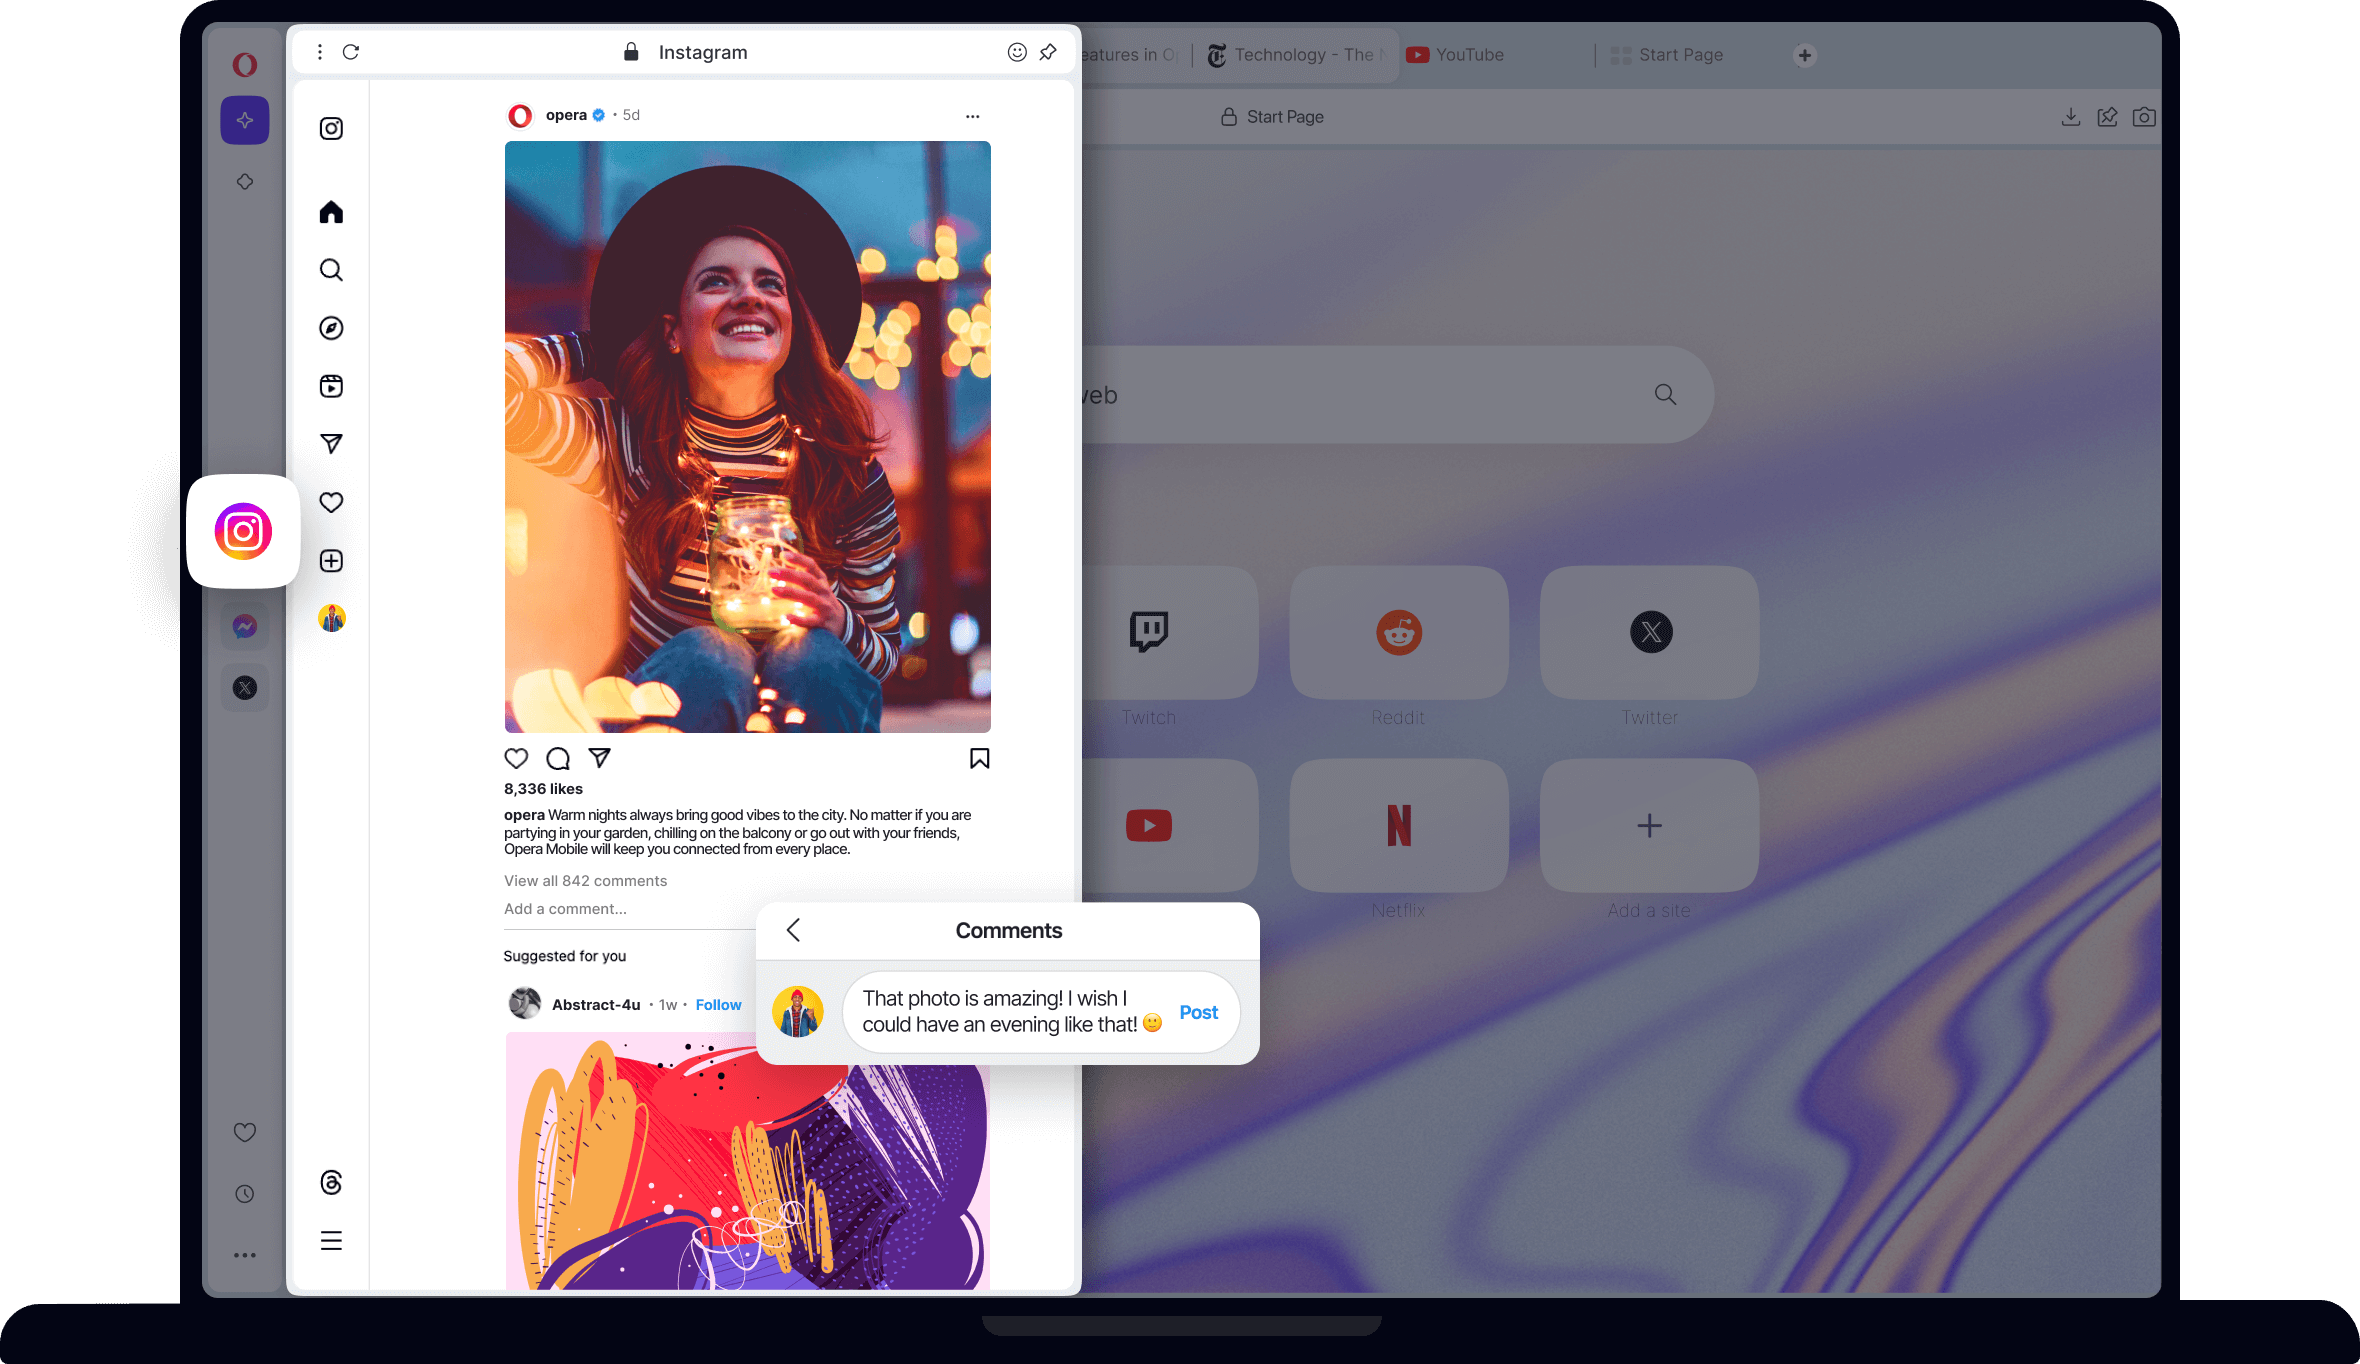
Task: Open the Threads icon in Instagram sidebar
Action: click(x=330, y=1184)
